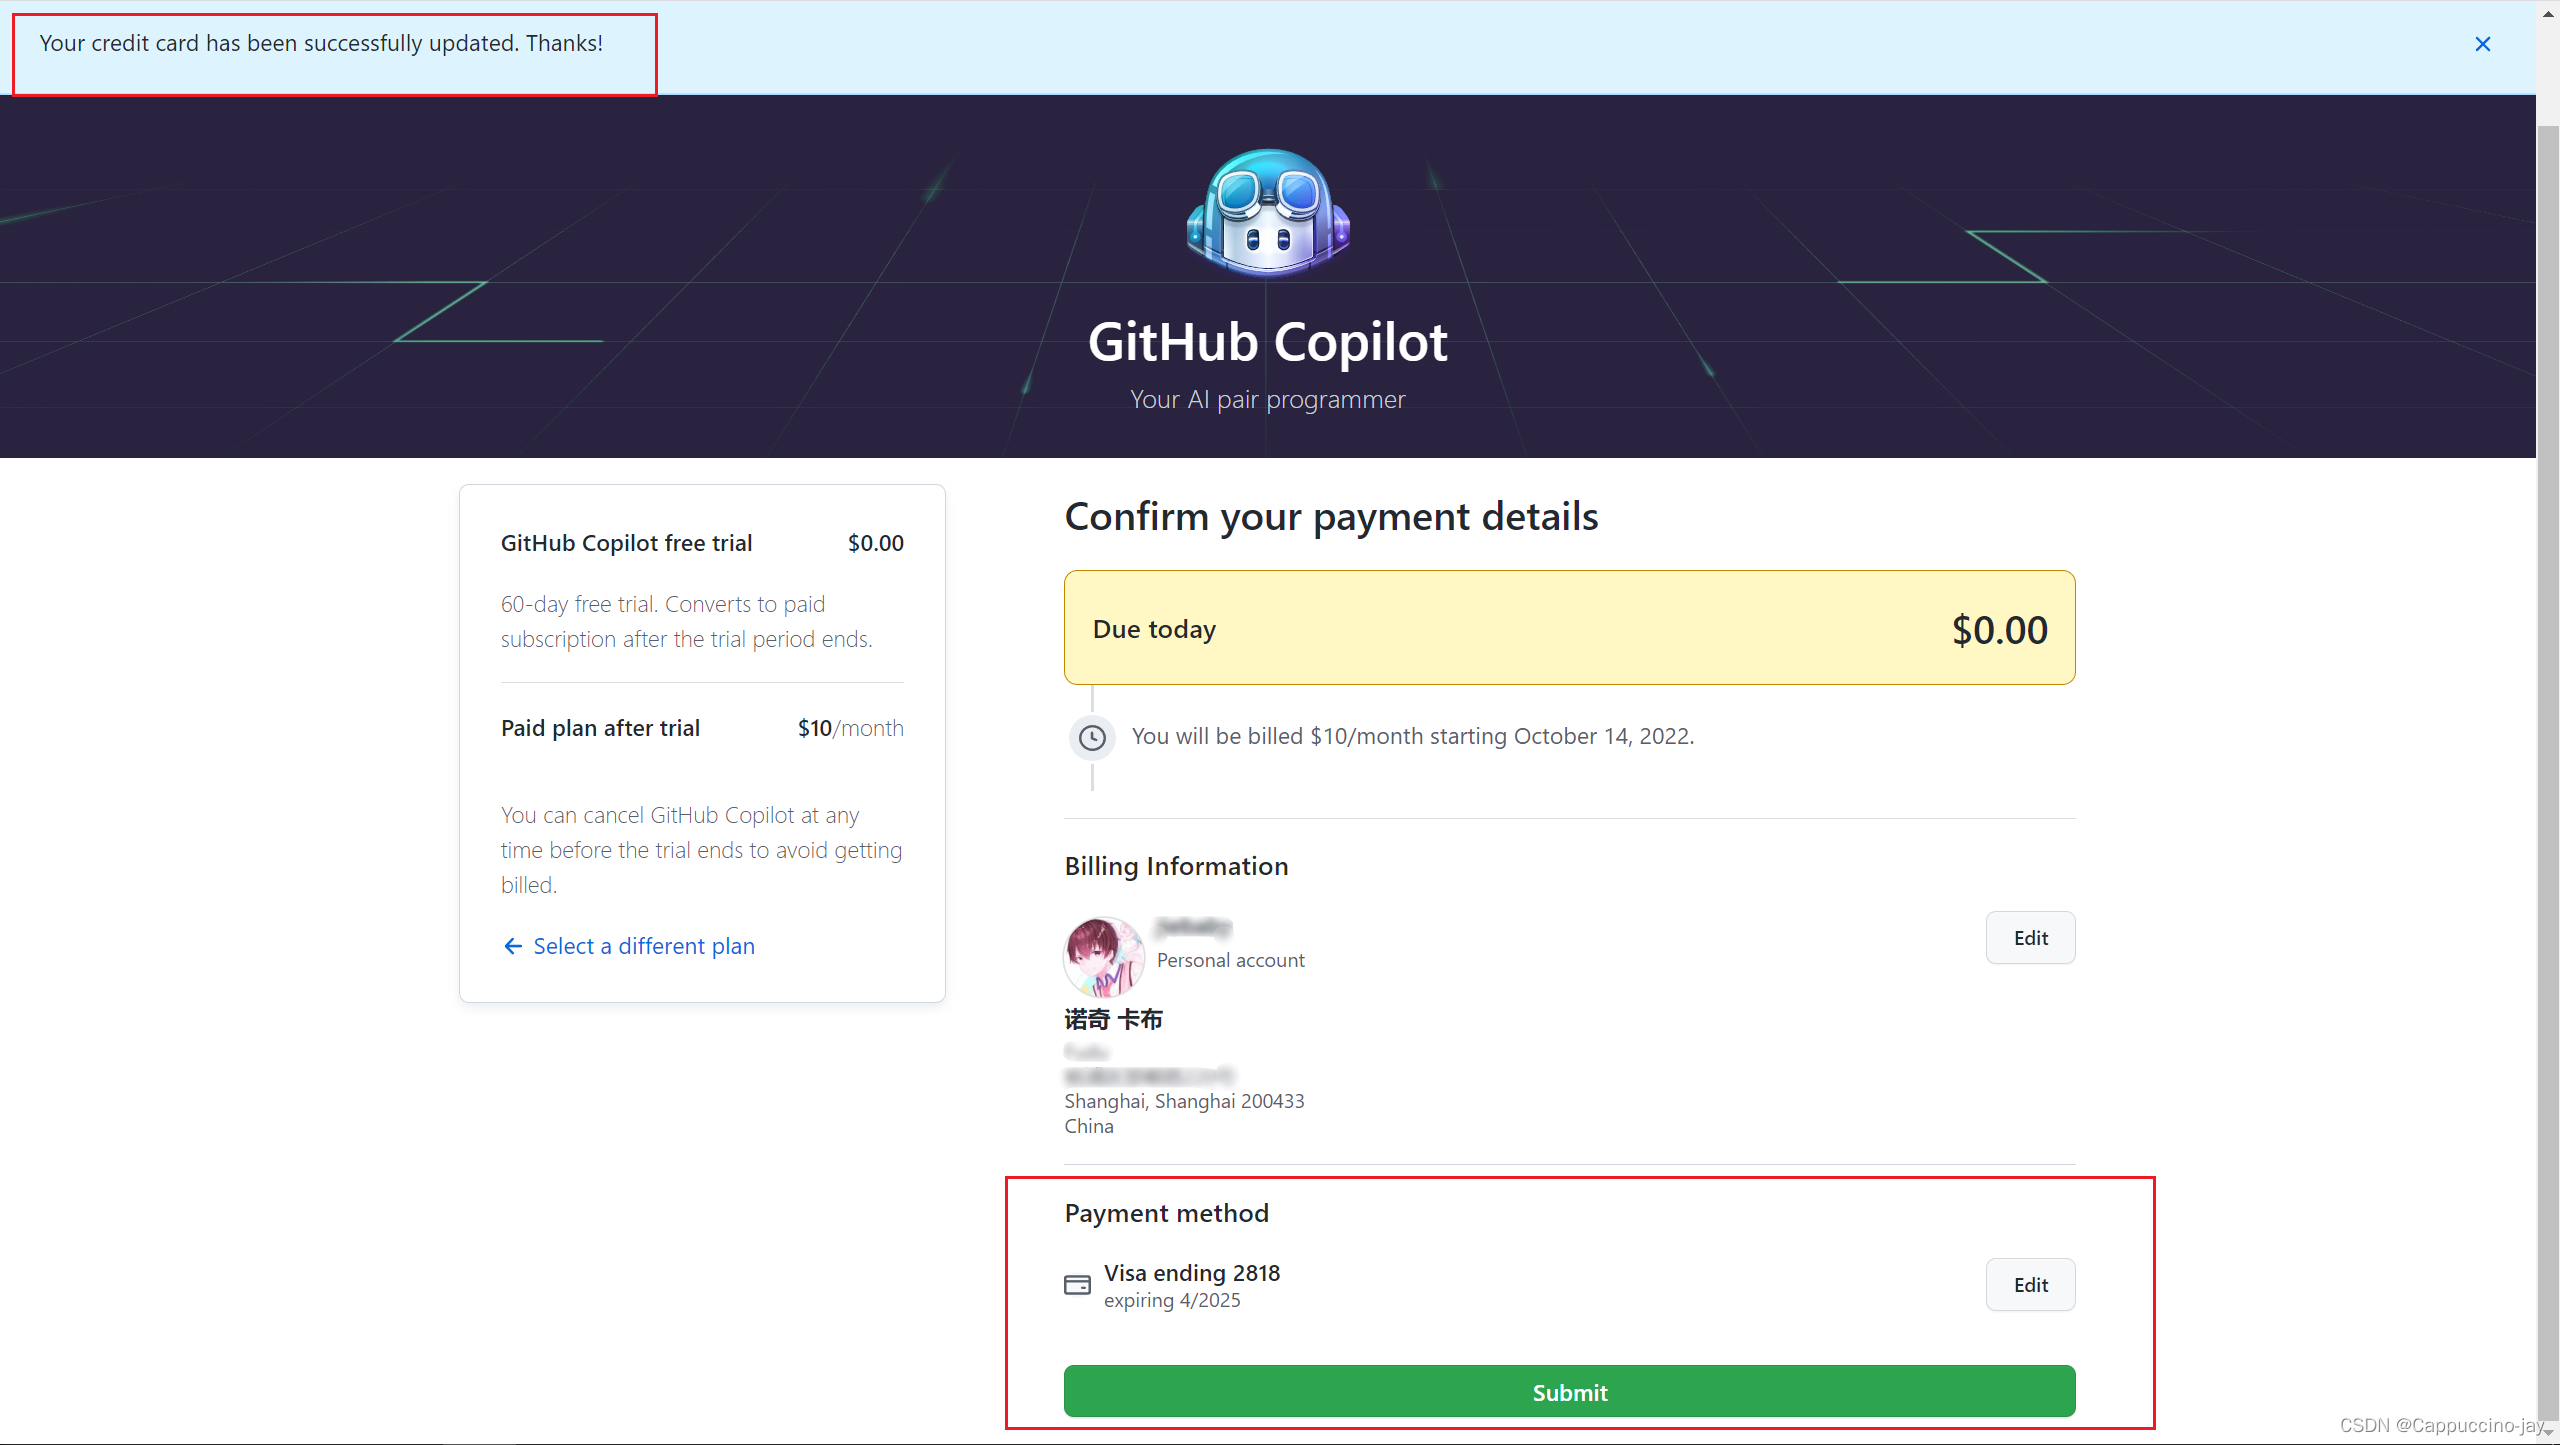The width and height of the screenshot is (2560, 1445).
Task: Click the 'Due today' label
Action: point(1154,629)
